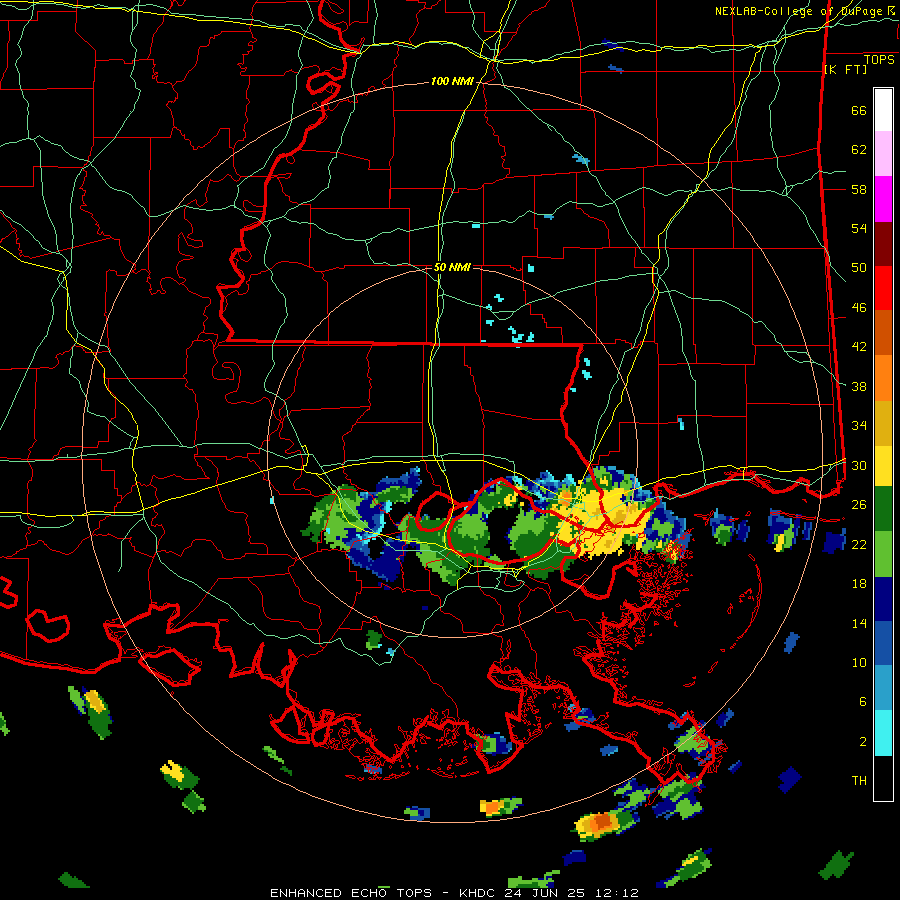Click the light orange legend swatch
The image size is (900, 900).
883,378
